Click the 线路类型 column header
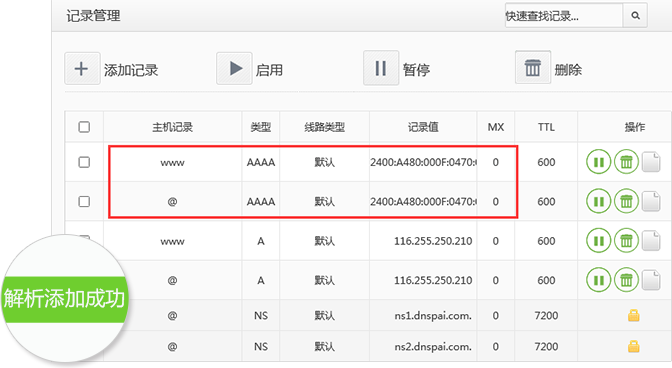This screenshot has height=368, width=672. point(324,127)
